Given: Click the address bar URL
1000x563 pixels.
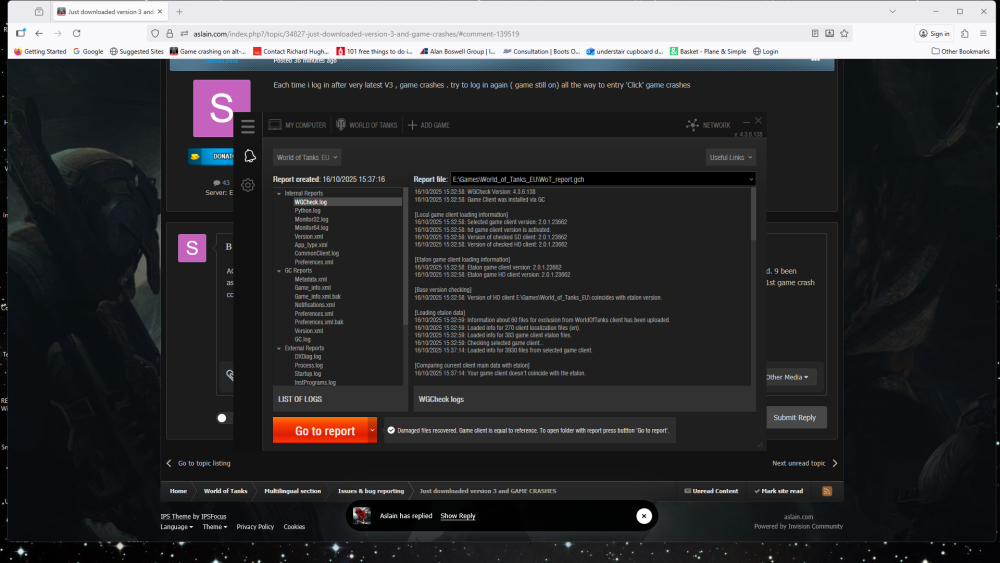Looking at the screenshot, I should [x=357, y=34].
